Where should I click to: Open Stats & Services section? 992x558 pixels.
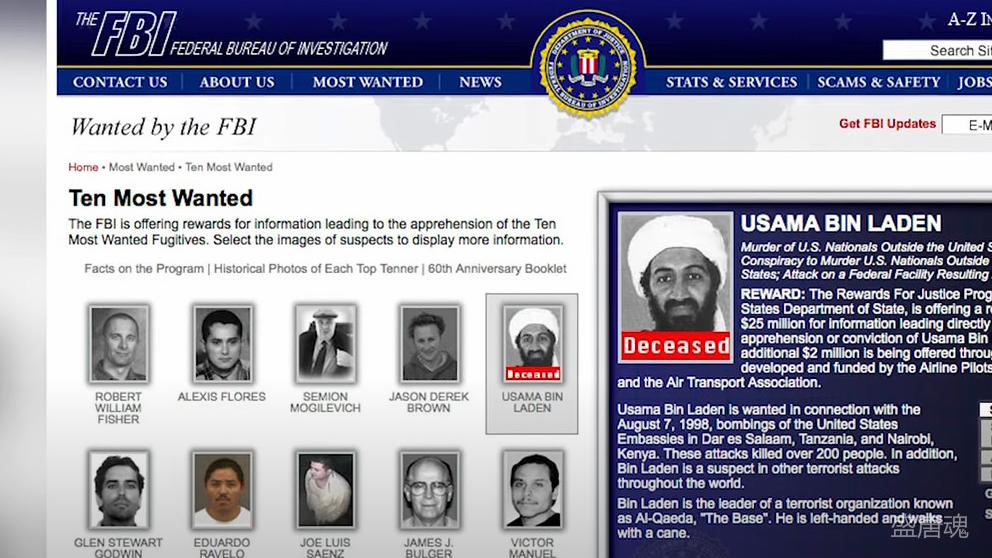click(x=731, y=82)
